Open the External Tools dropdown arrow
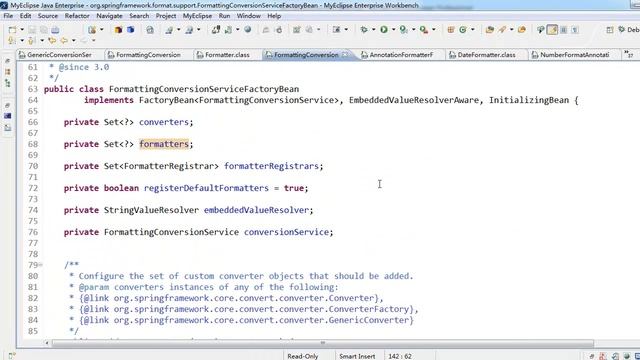This screenshot has height=360, width=640. (433, 30)
